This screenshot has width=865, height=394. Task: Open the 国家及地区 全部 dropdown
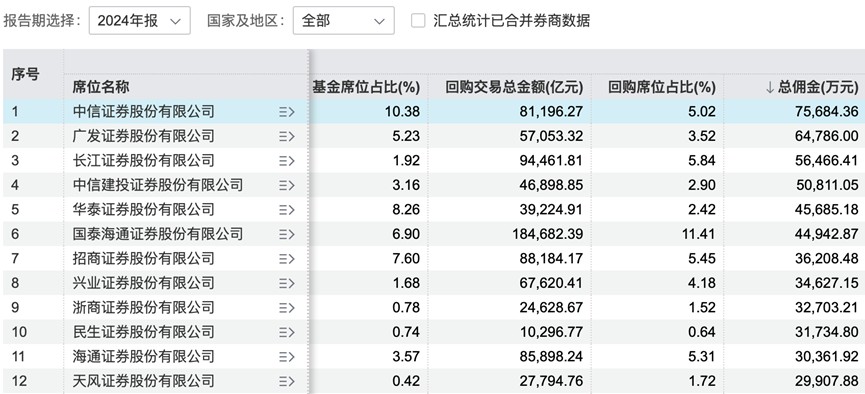click(344, 21)
